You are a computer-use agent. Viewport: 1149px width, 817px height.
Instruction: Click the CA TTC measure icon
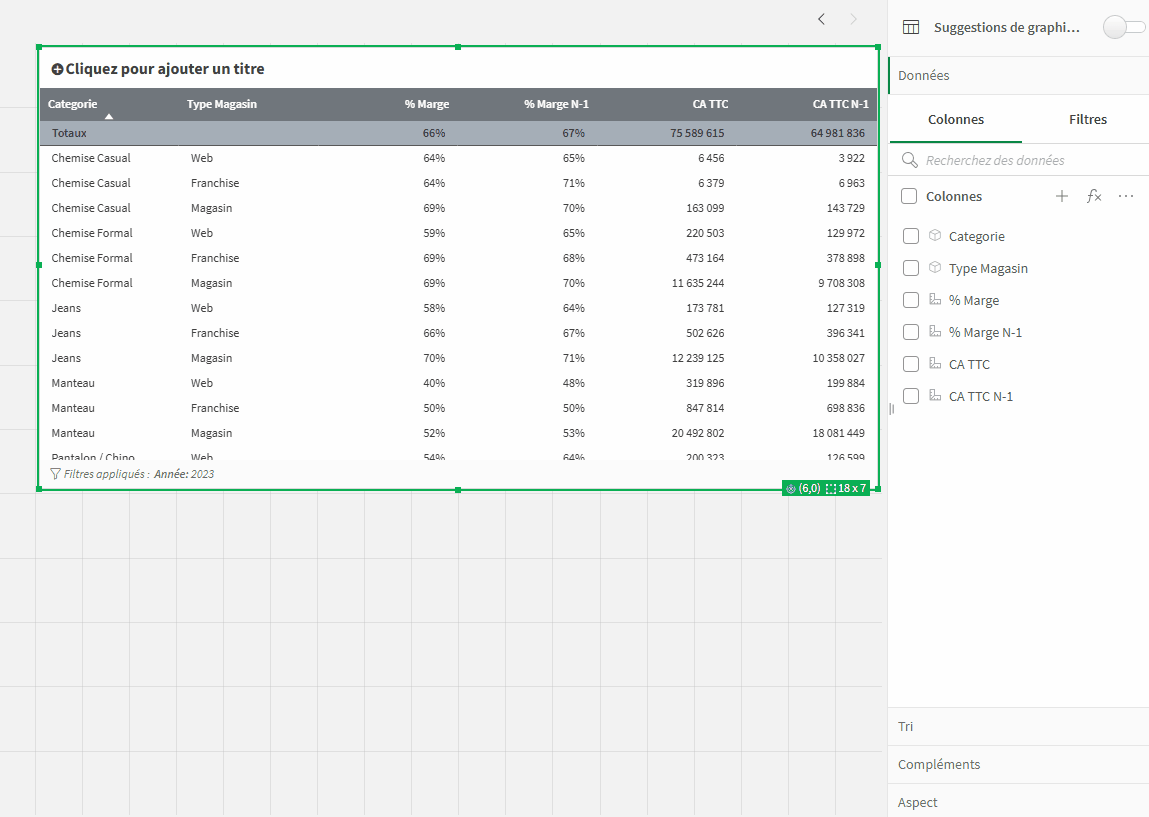coord(935,363)
